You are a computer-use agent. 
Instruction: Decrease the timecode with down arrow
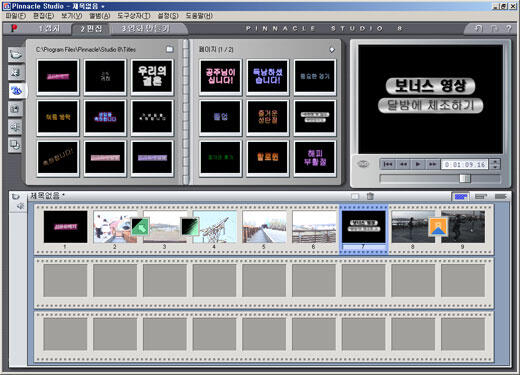[495, 167]
